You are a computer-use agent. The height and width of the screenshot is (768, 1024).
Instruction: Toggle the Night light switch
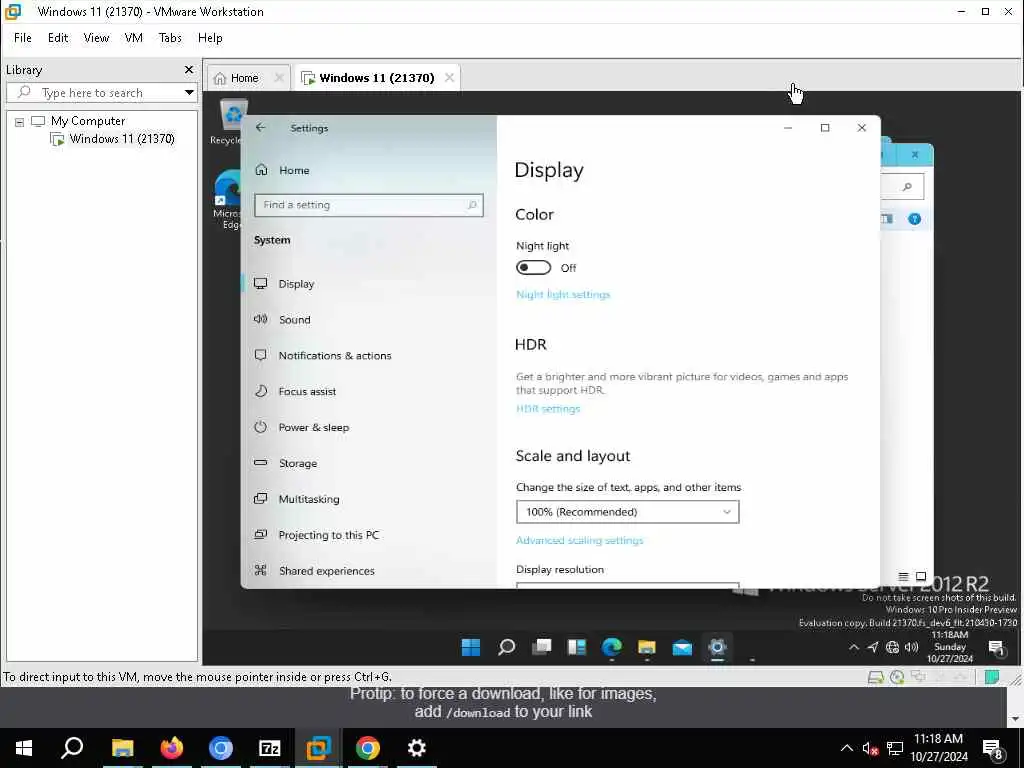533,268
